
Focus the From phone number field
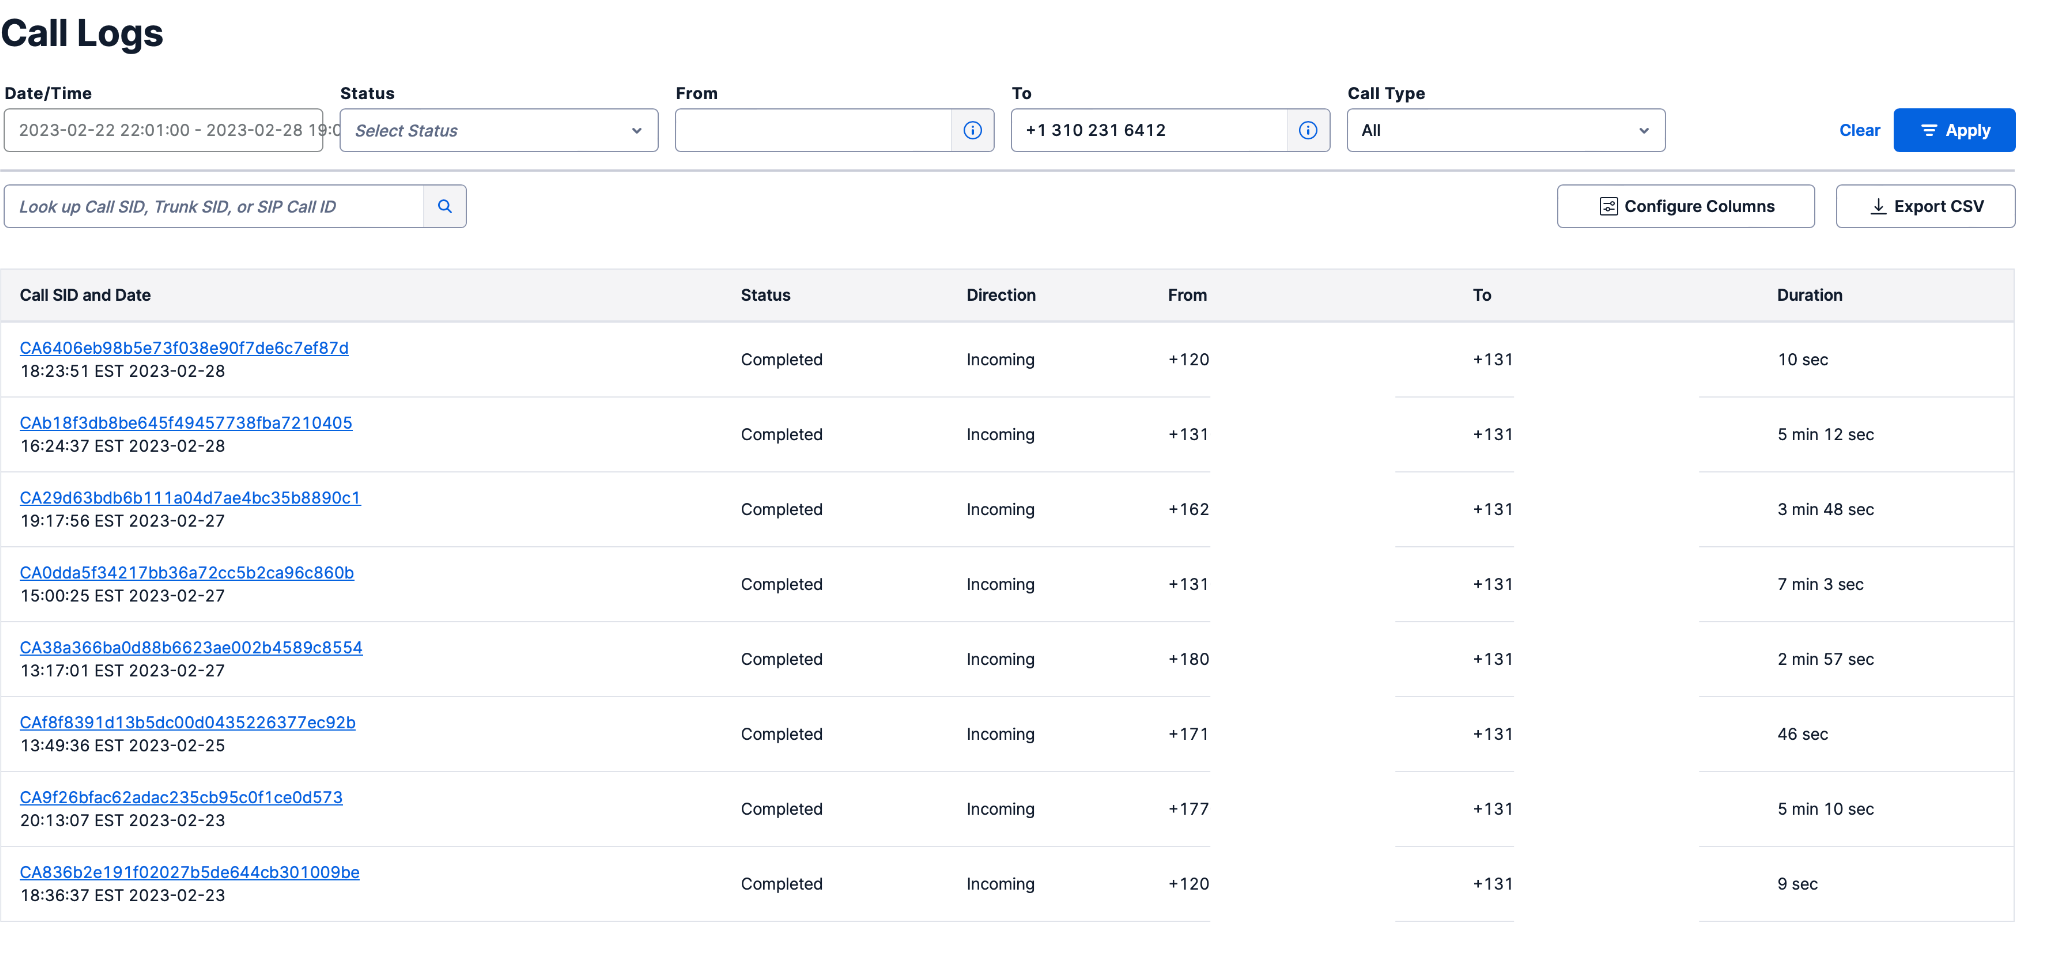(x=813, y=130)
